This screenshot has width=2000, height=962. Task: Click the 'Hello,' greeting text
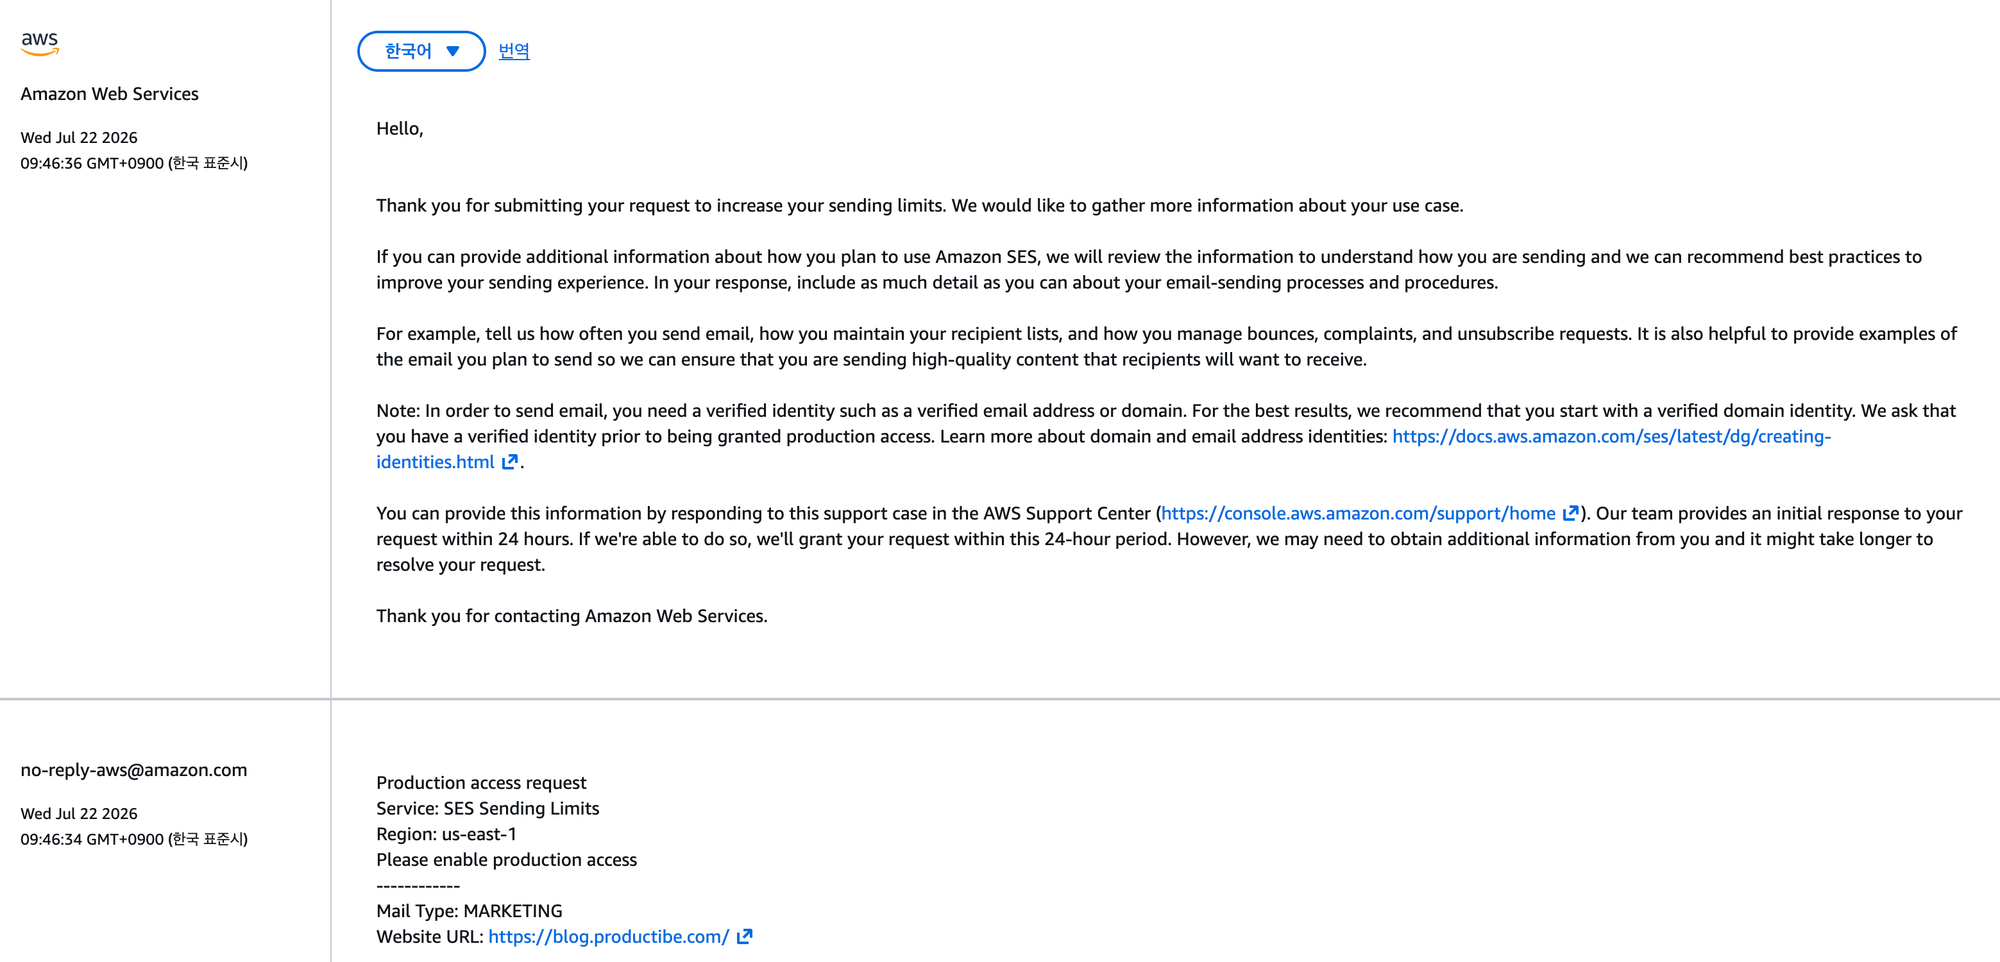point(400,129)
